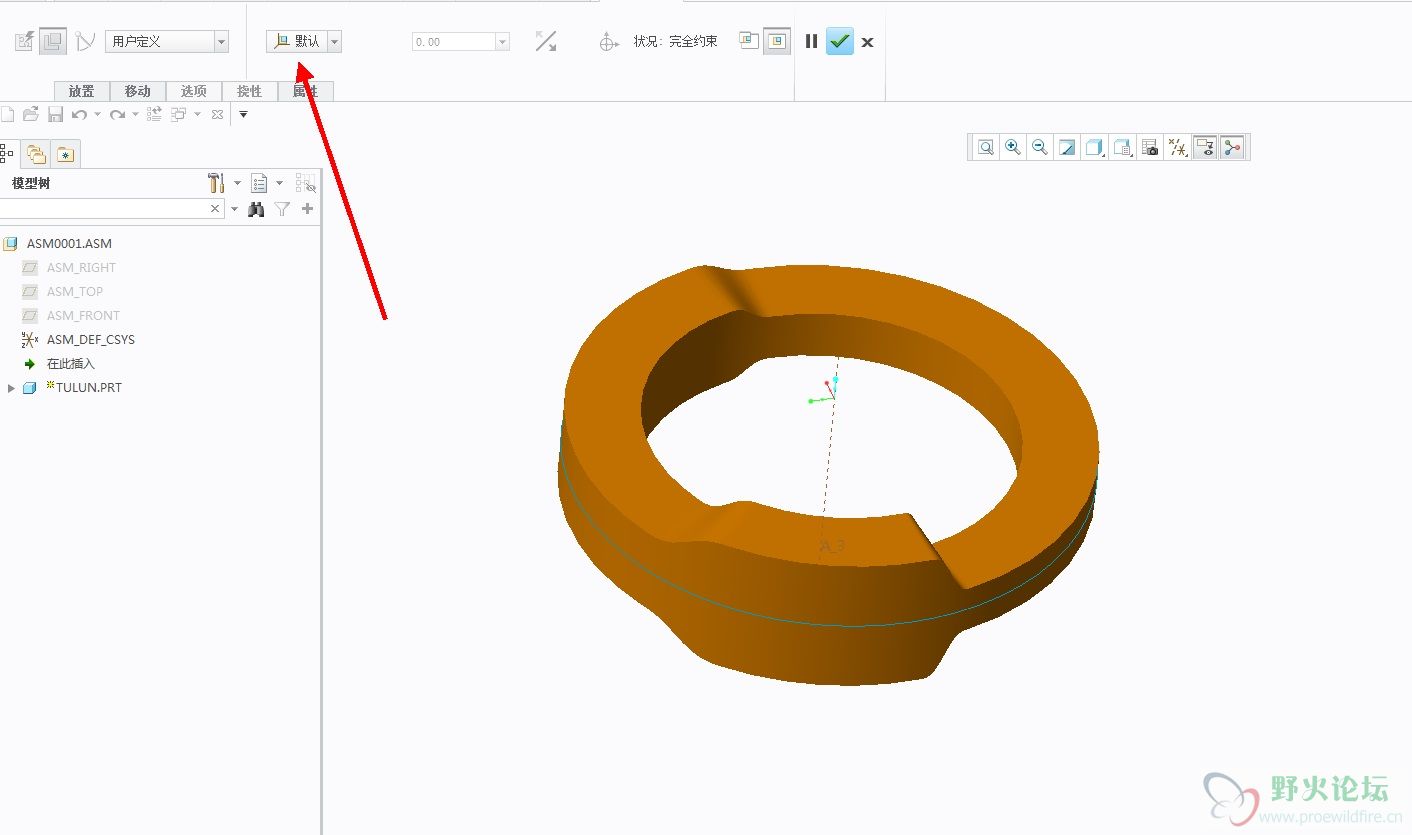
Task: Click the Zoom Out magnifier icon
Action: click(x=1040, y=148)
